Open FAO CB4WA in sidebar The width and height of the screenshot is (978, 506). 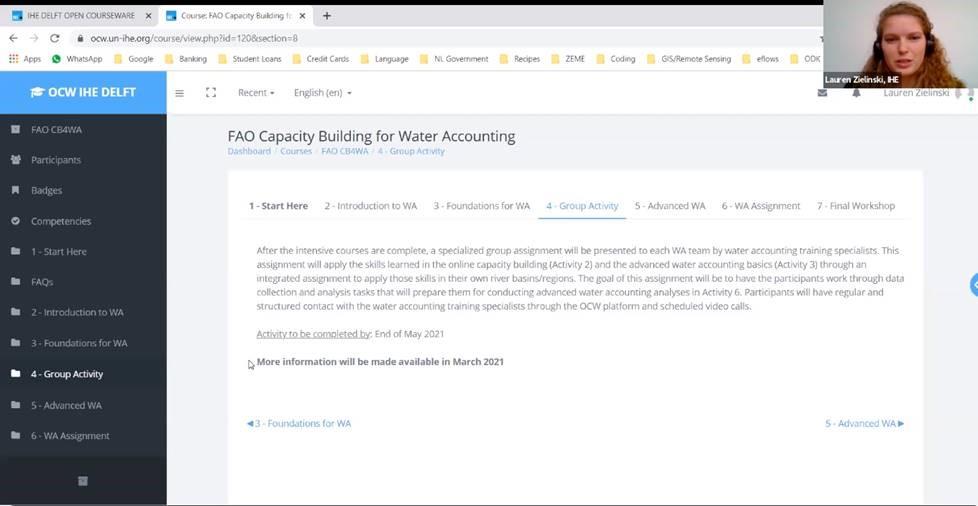83,130
